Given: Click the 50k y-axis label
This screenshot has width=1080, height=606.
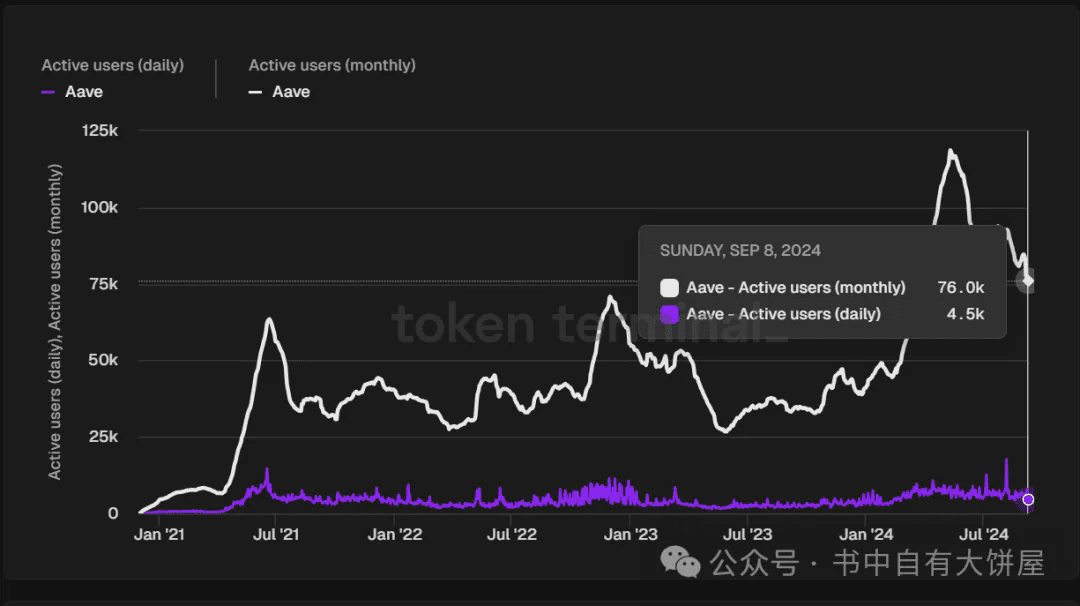Looking at the screenshot, I should tap(103, 360).
